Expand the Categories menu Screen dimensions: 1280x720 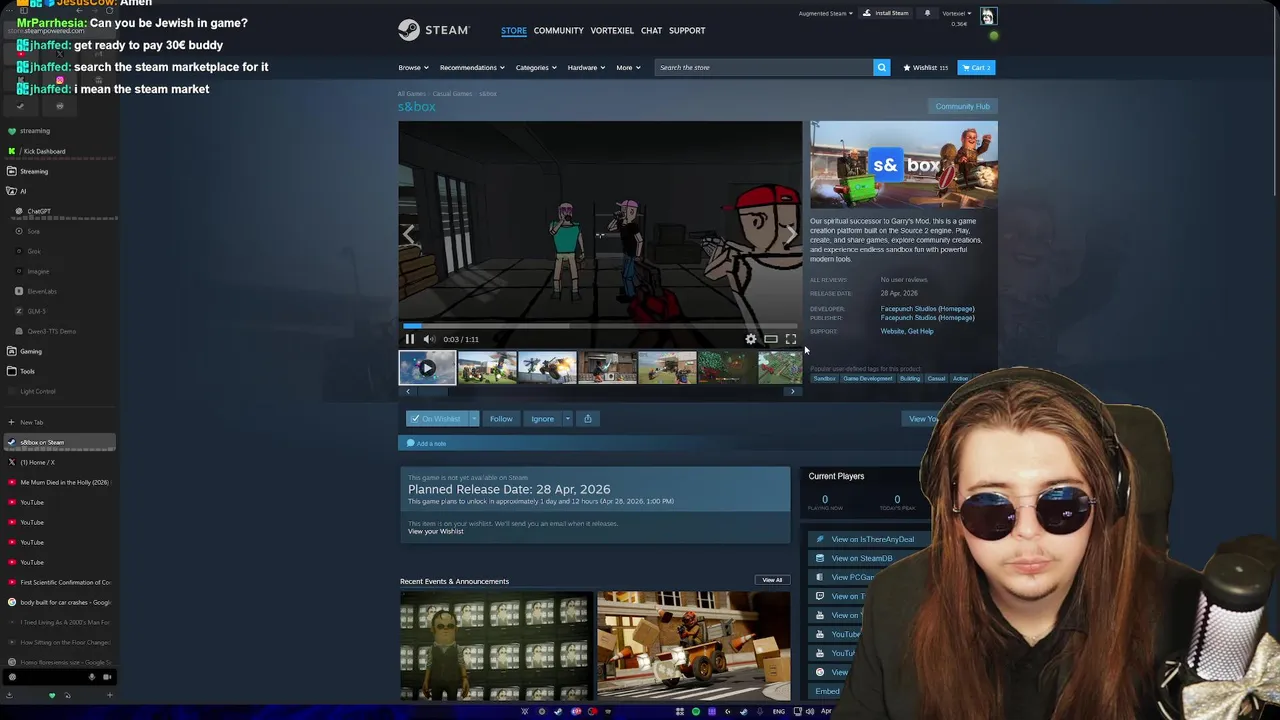[535, 67]
